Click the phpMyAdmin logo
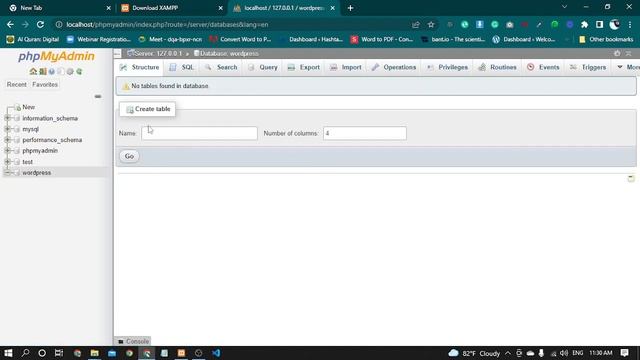Image resolution: width=640 pixels, height=360 pixels. pos(56,56)
